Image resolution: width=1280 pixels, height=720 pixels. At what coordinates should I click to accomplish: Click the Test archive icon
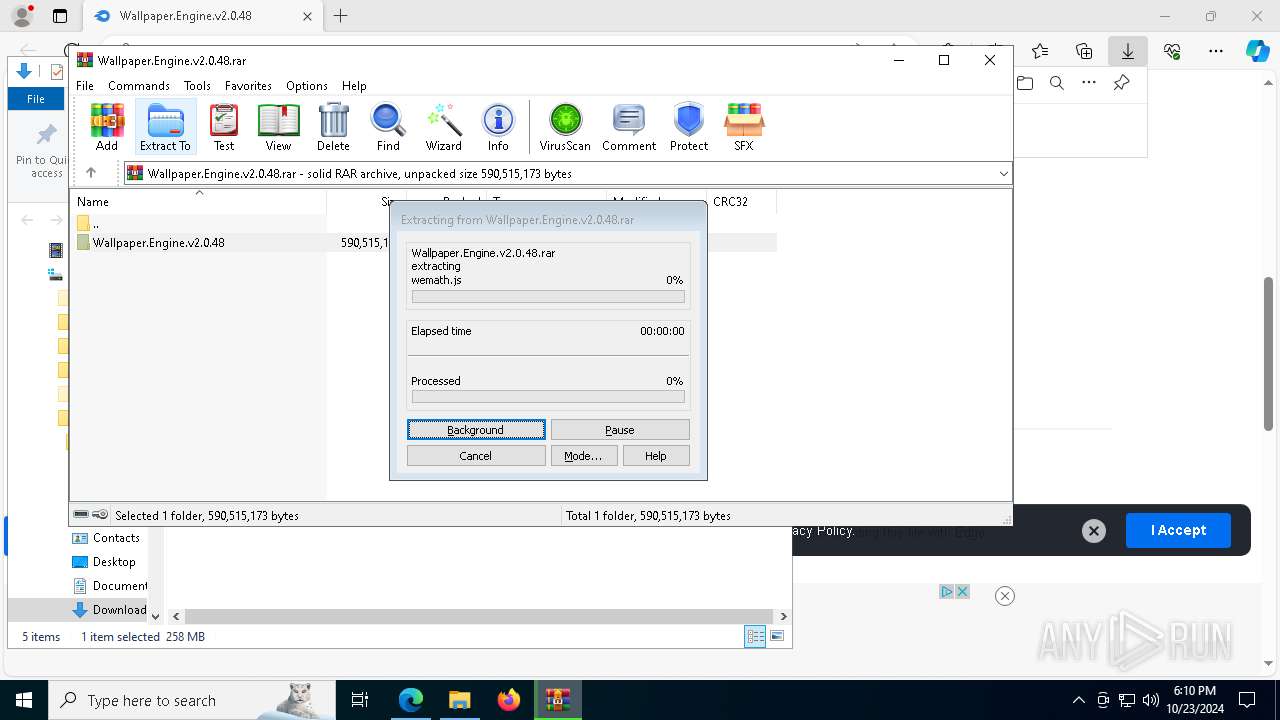(x=224, y=126)
